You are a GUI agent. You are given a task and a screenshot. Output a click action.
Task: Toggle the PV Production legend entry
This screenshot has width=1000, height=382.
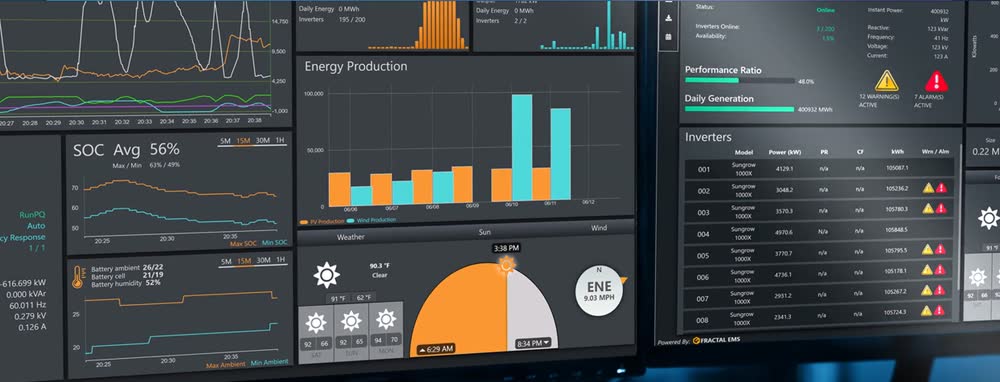coord(321,221)
